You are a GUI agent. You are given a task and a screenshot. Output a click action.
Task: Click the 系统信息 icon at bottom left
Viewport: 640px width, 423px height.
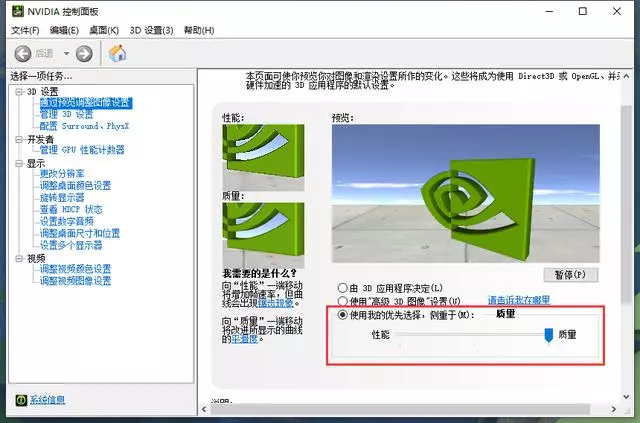[x=21, y=400]
